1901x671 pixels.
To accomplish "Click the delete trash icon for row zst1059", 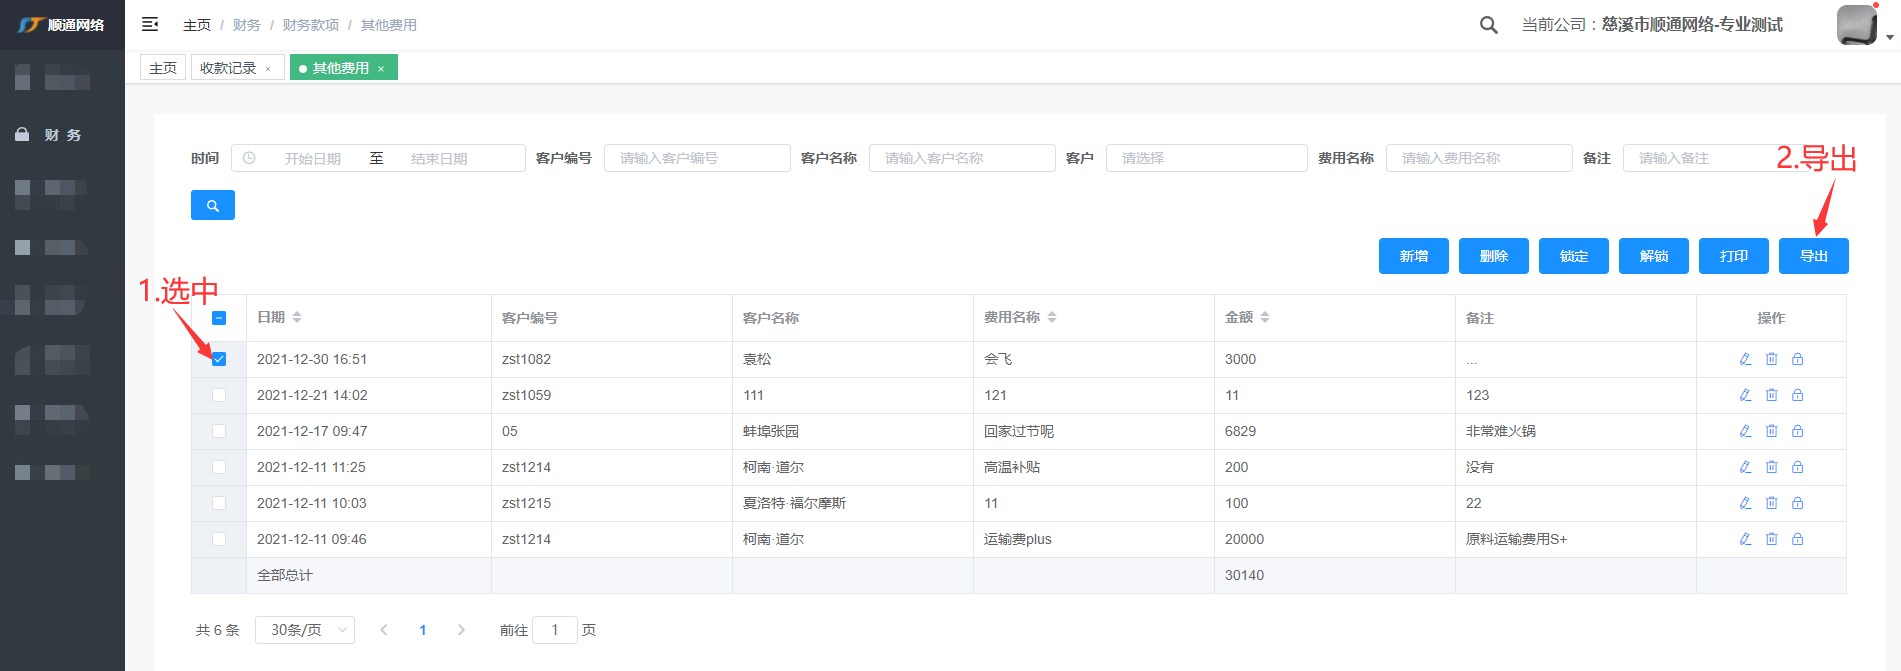I will [x=1771, y=395].
